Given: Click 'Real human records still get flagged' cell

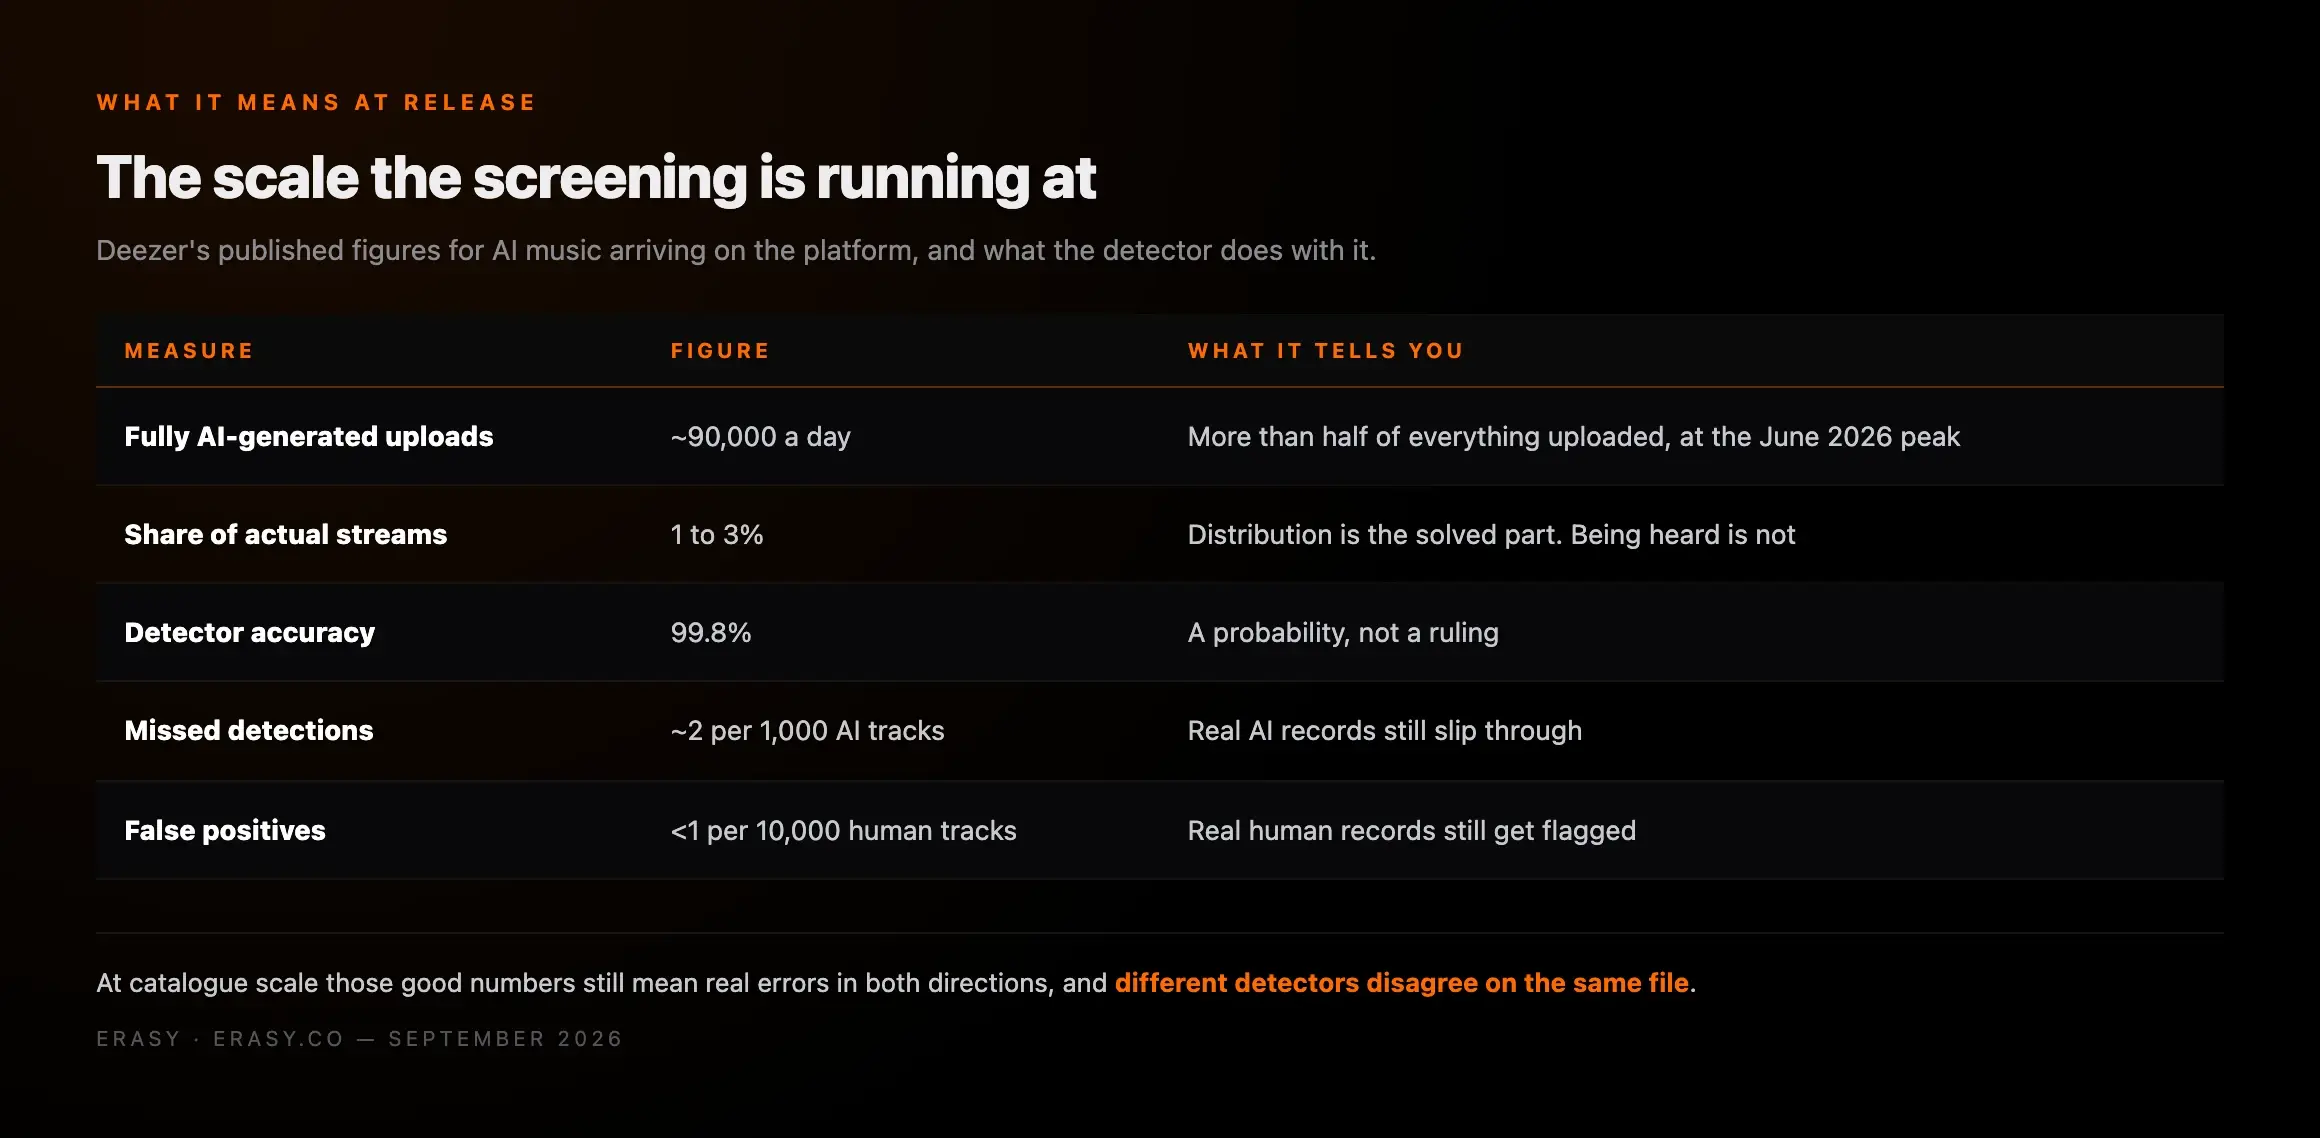Looking at the screenshot, I should (1412, 831).
